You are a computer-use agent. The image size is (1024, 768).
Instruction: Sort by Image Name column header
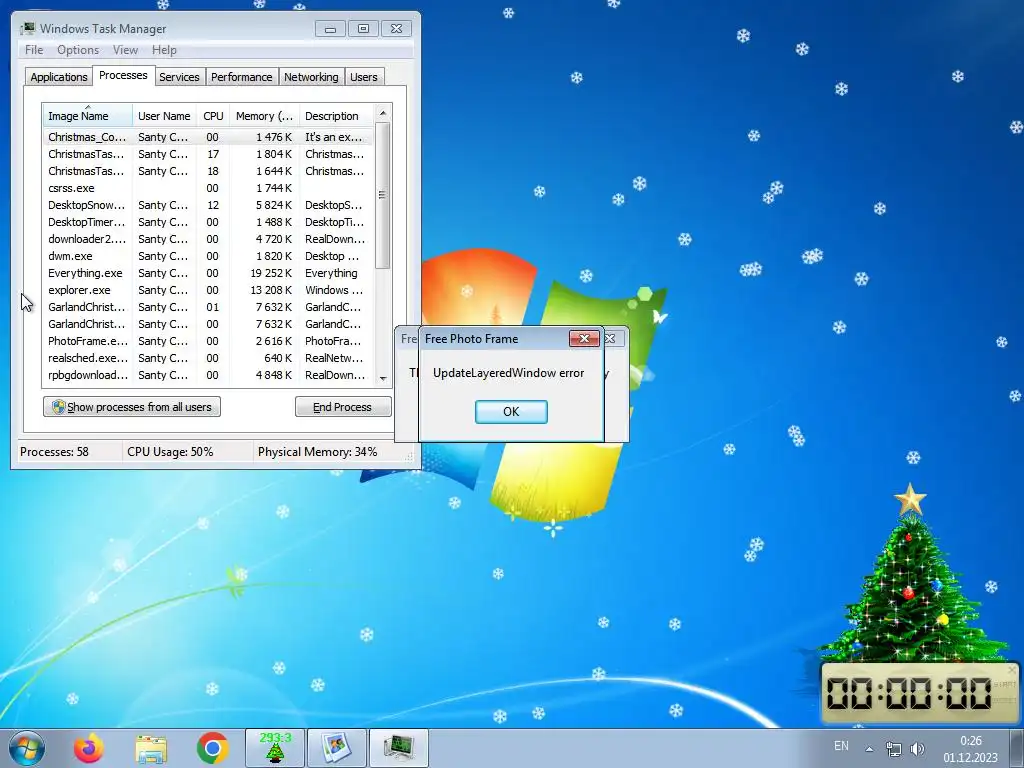(x=88, y=116)
